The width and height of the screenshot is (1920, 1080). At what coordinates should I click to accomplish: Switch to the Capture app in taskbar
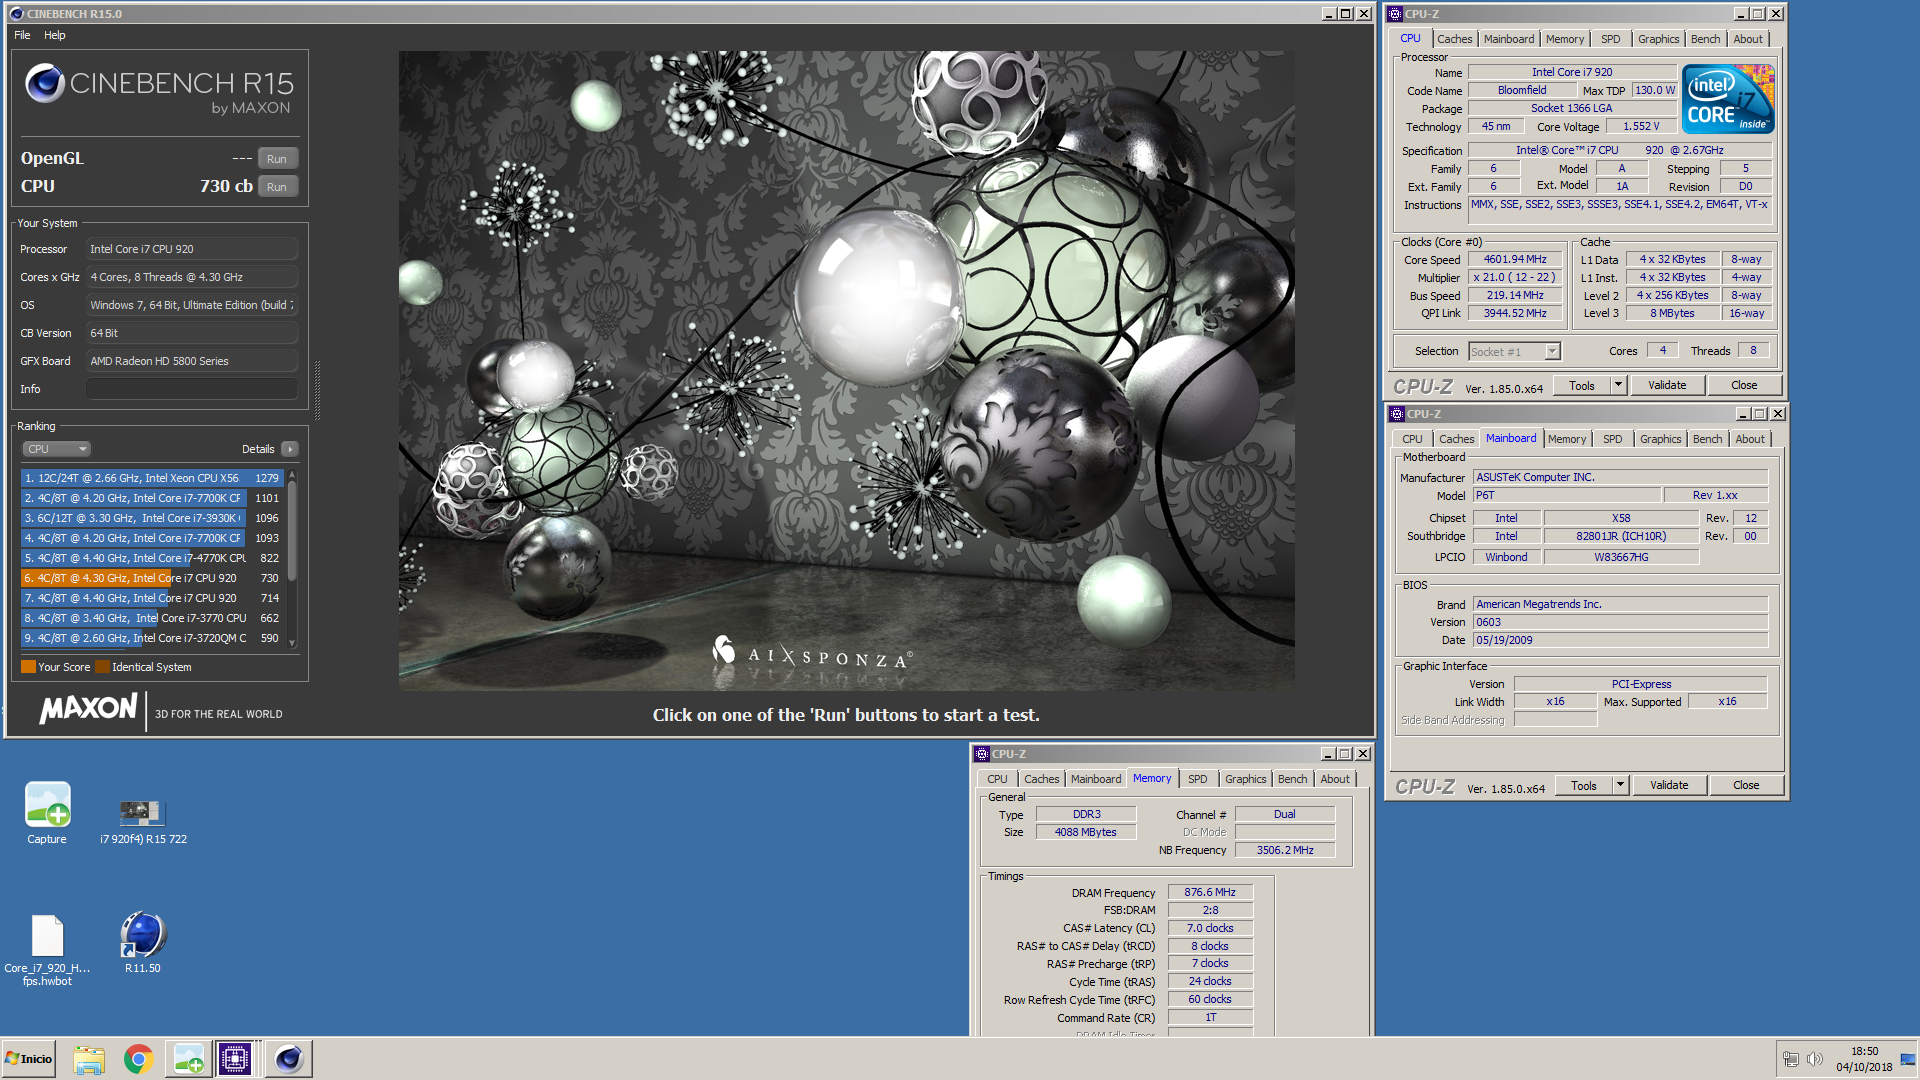click(x=188, y=1059)
